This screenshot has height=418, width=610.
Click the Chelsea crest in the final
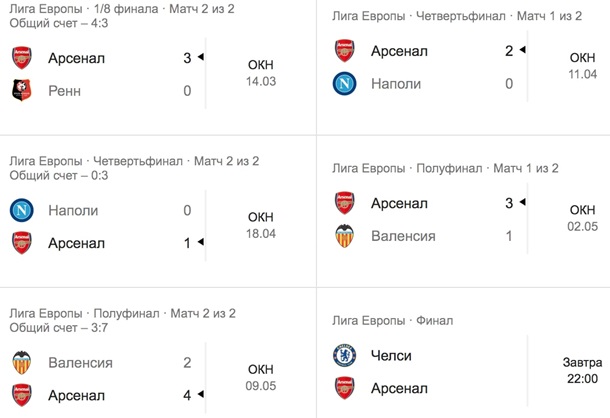click(345, 355)
